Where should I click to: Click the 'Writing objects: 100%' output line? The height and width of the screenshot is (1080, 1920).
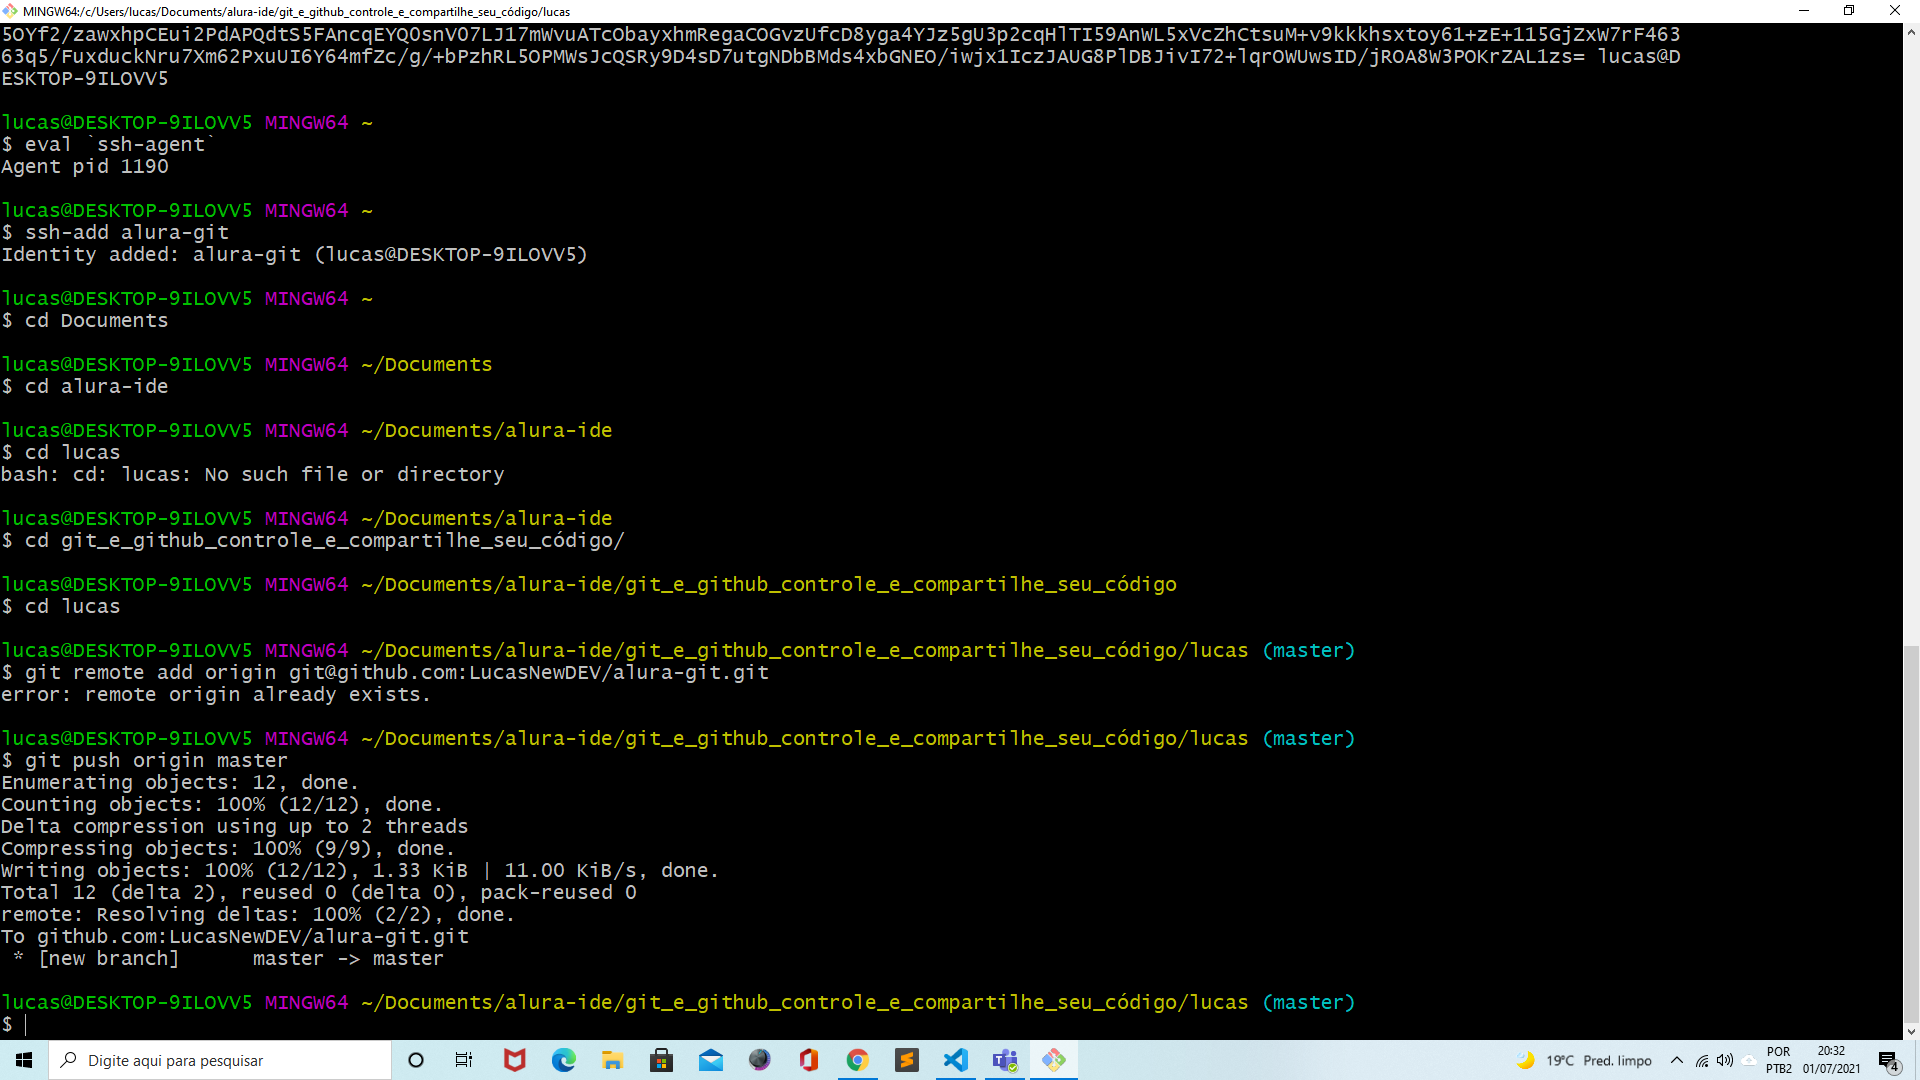pos(360,871)
